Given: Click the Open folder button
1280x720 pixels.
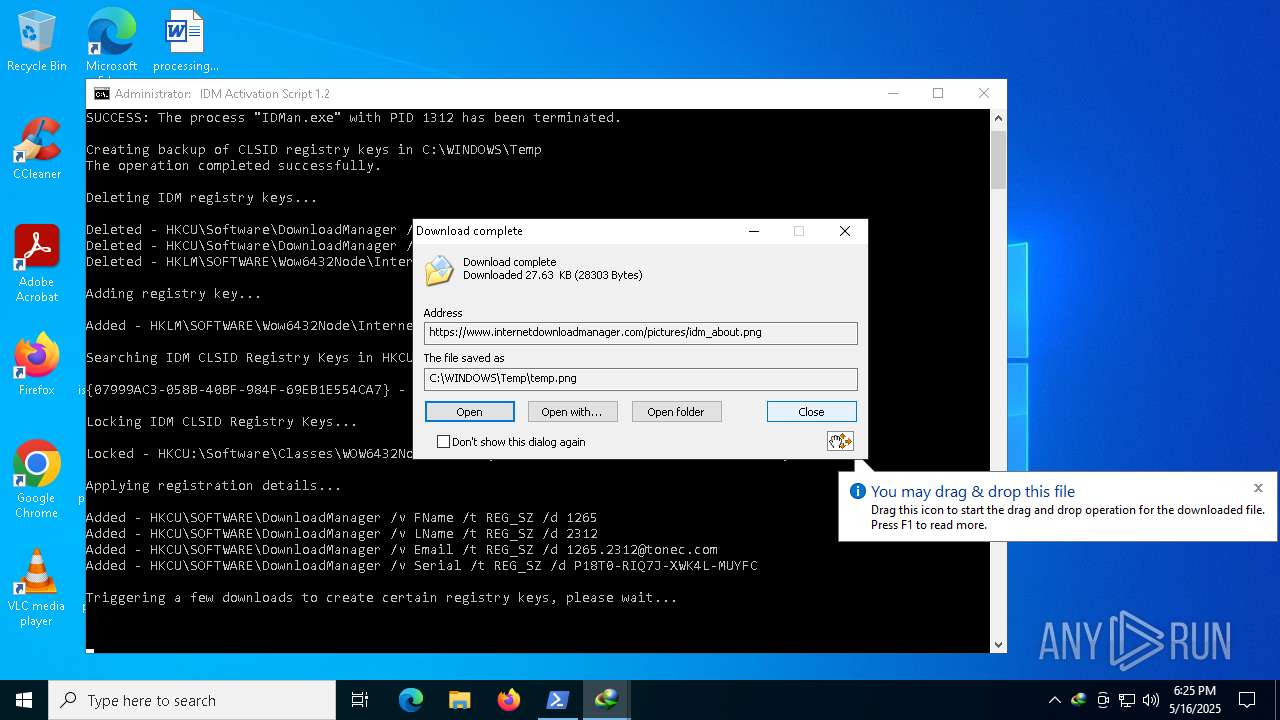Looking at the screenshot, I should (676, 412).
